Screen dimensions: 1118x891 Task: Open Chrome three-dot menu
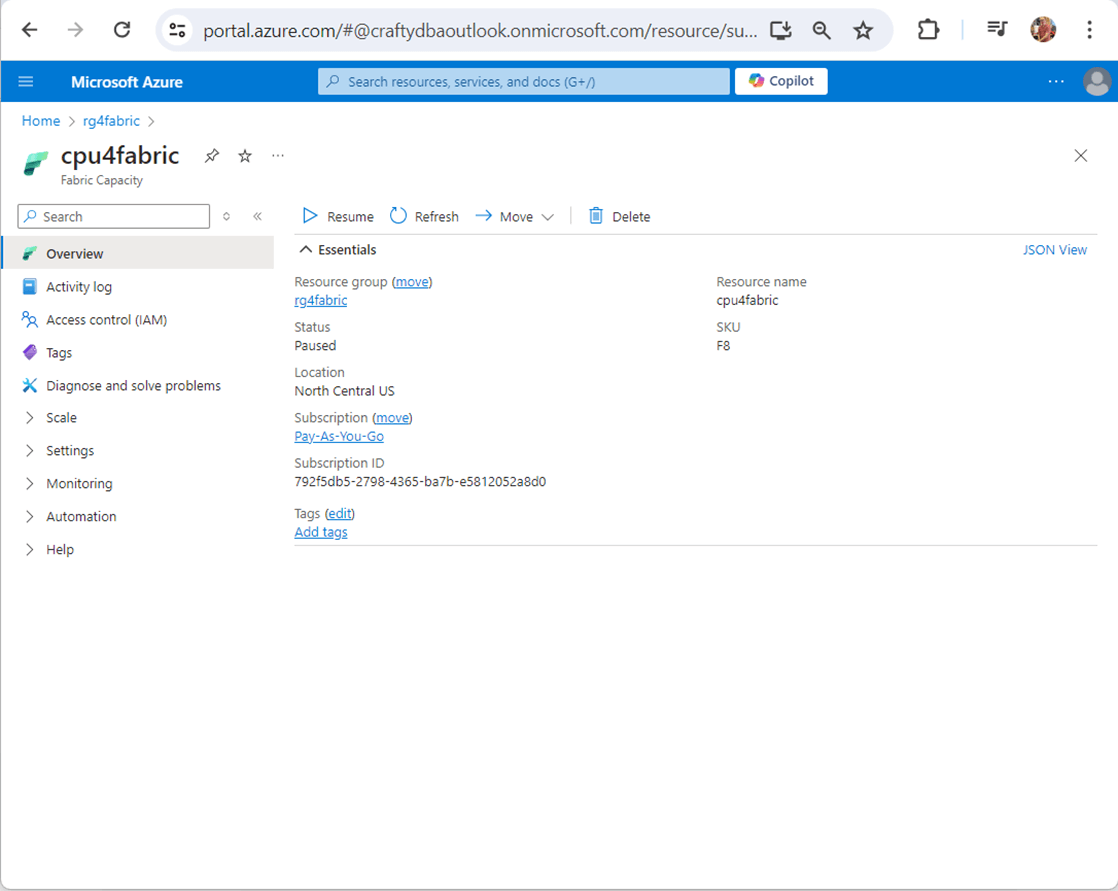pos(1089,30)
